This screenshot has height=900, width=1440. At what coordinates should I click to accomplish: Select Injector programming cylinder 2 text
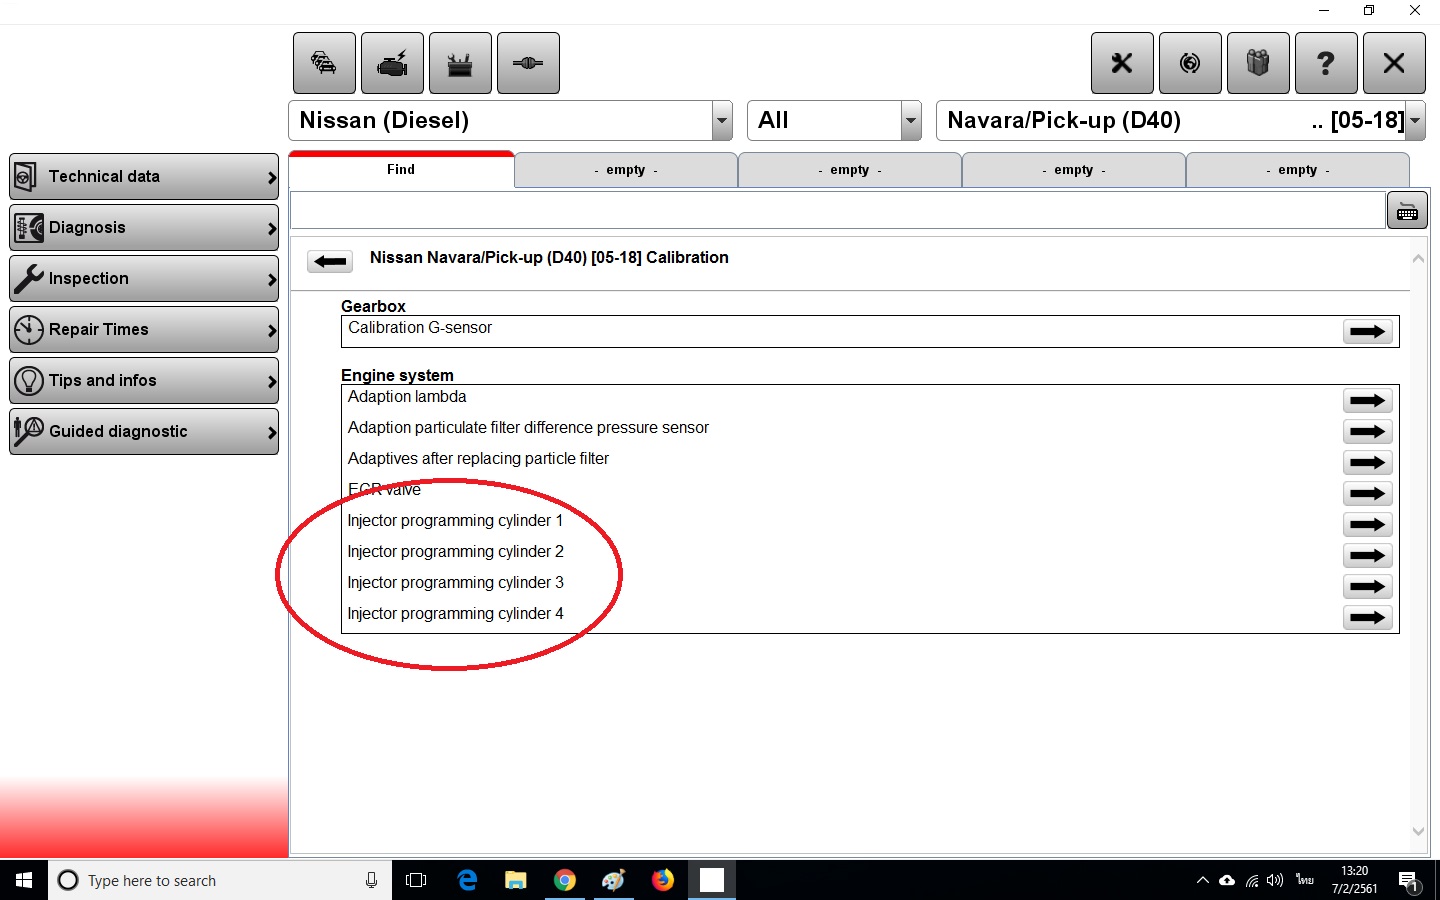[455, 552]
